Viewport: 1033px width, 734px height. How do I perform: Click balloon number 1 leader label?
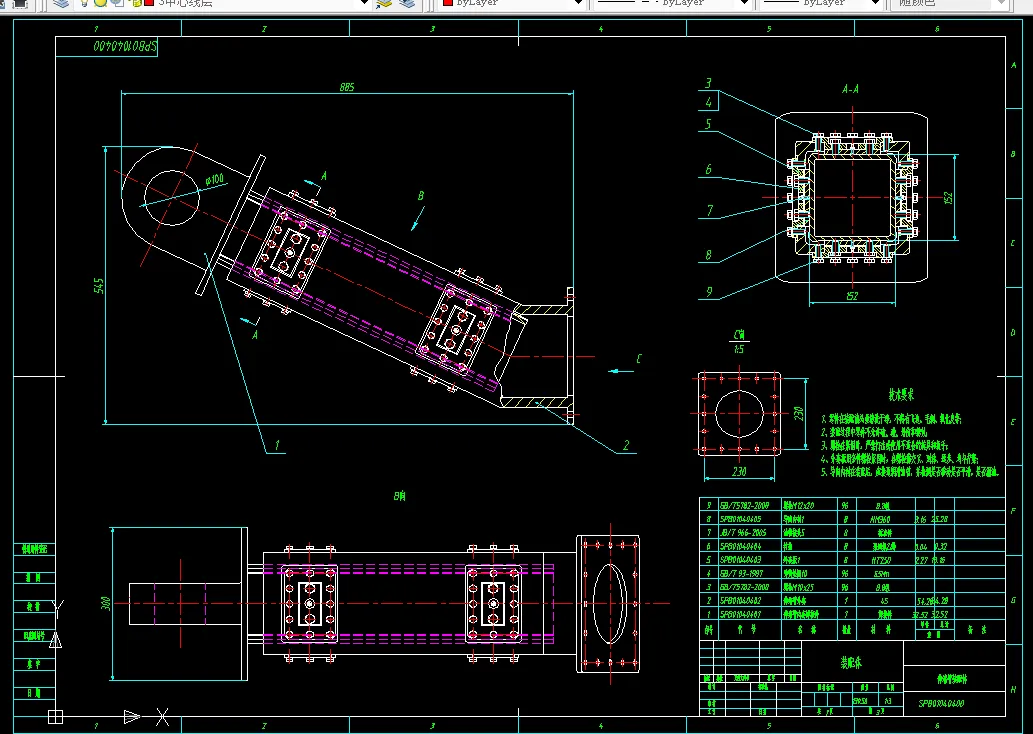point(277,445)
